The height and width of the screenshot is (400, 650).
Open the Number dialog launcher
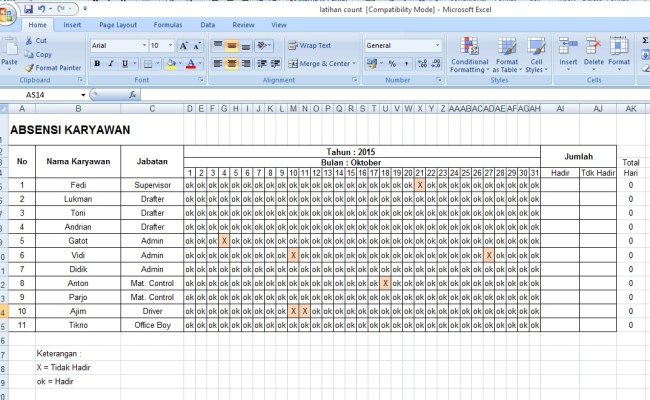point(439,80)
